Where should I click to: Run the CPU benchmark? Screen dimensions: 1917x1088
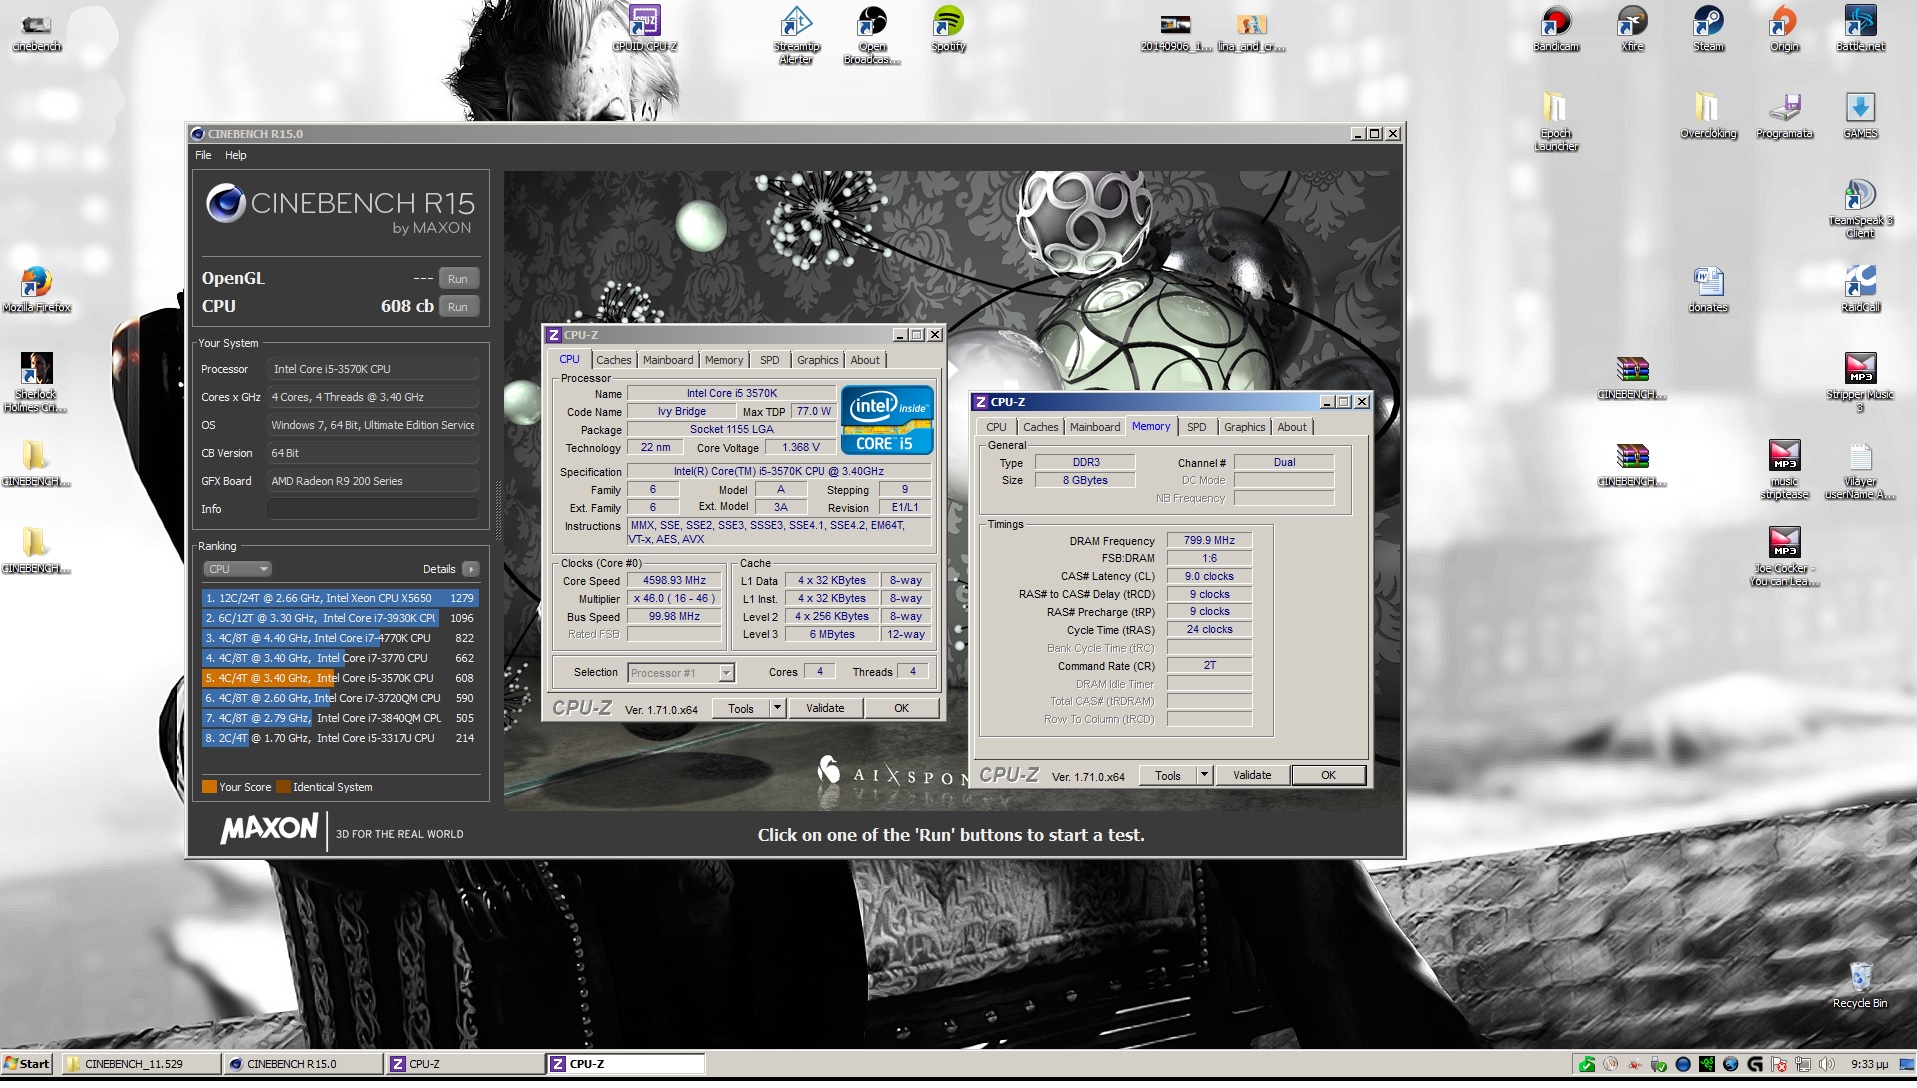(458, 307)
